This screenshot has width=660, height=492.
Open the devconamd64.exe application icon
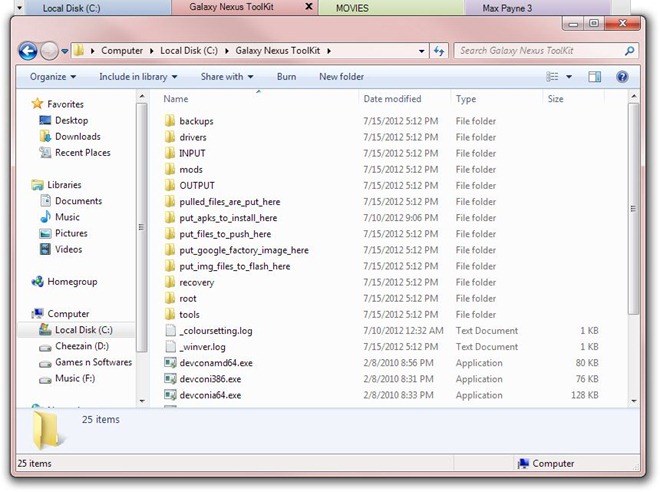tap(170, 363)
